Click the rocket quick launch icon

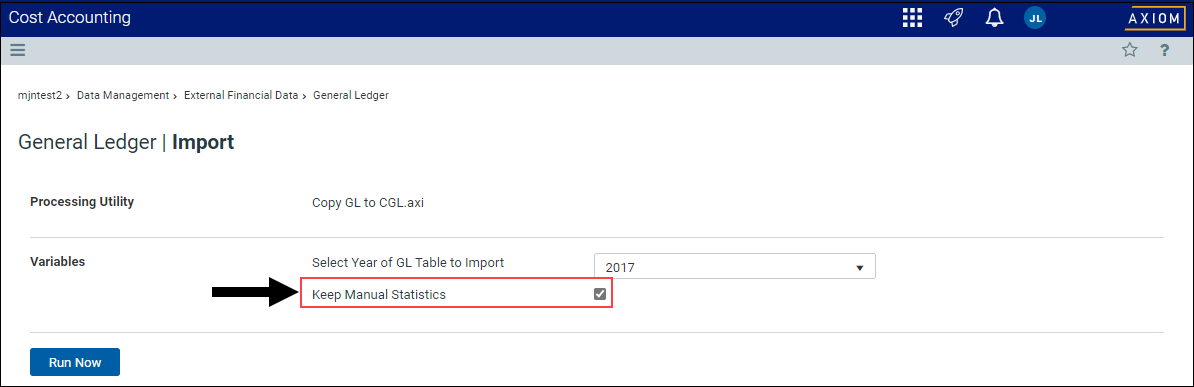coord(953,18)
